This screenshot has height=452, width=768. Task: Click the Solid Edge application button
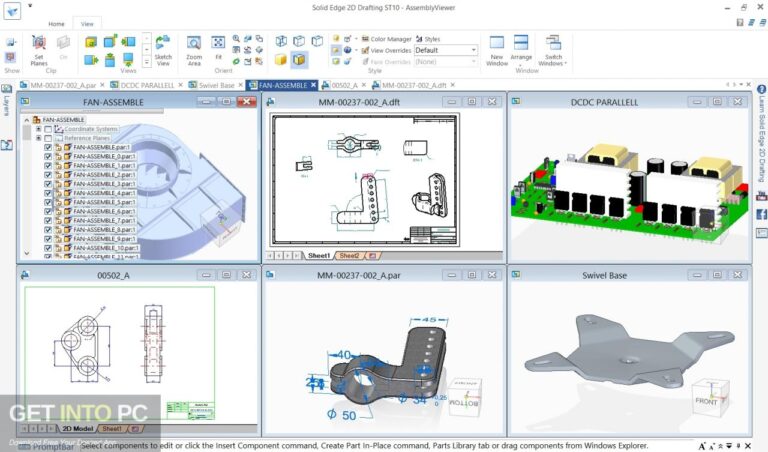[x=12, y=11]
